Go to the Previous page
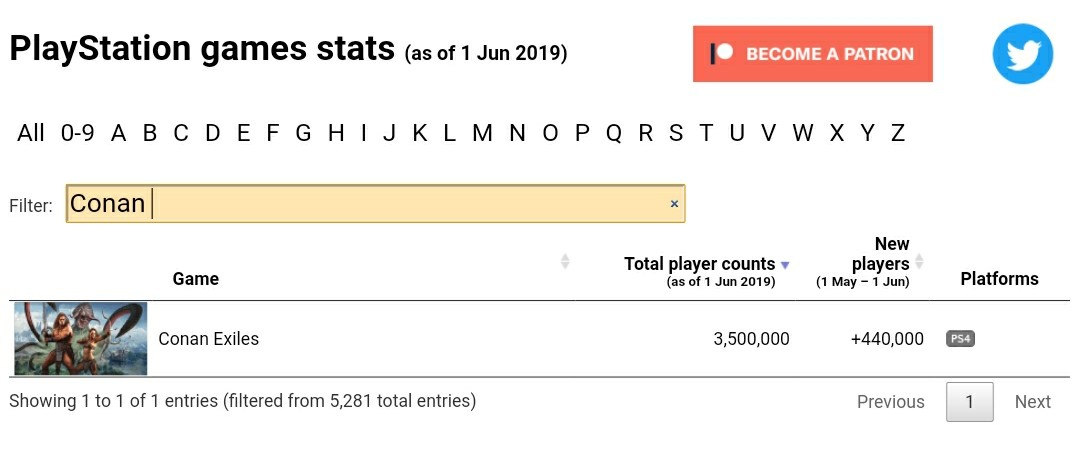This screenshot has width=1080, height=457. tap(890, 402)
